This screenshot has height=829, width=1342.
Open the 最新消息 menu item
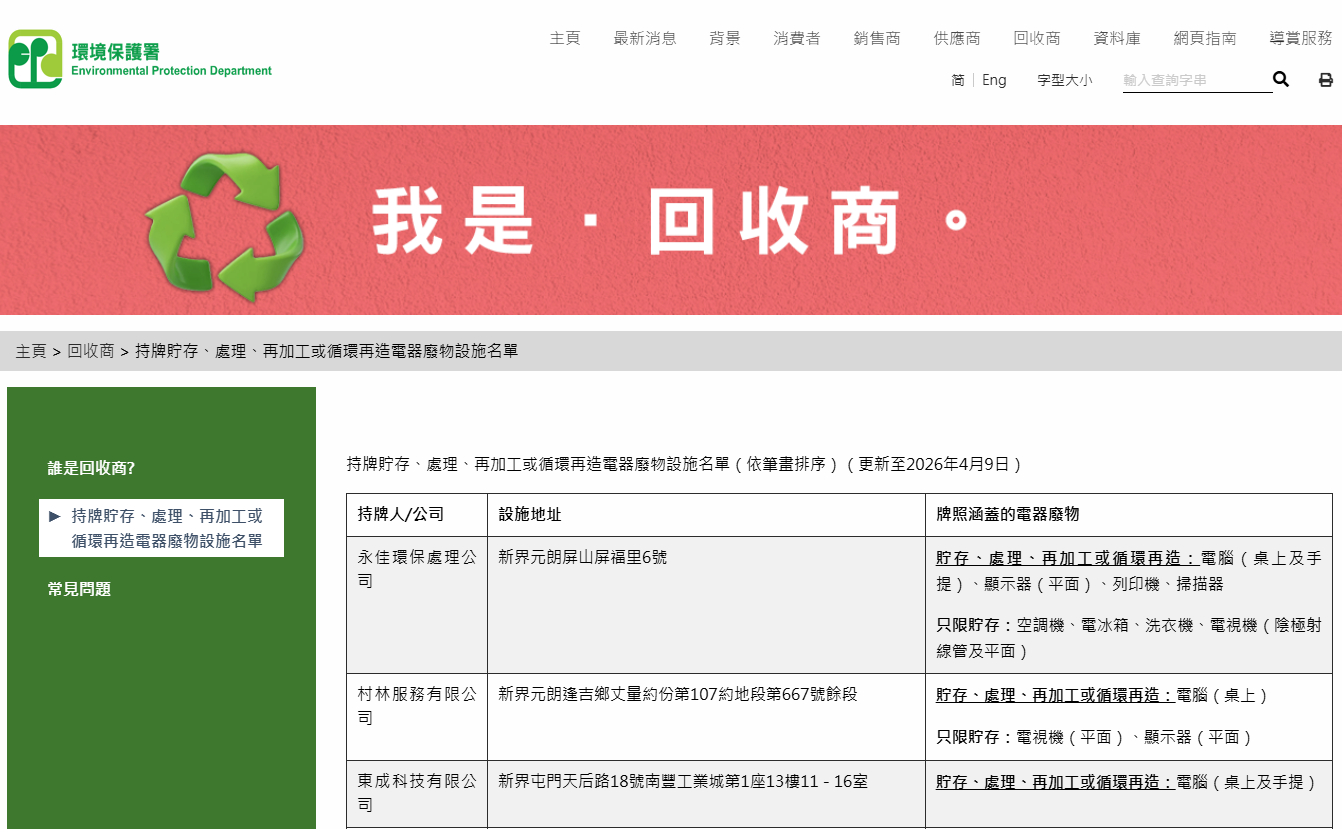[x=645, y=38]
